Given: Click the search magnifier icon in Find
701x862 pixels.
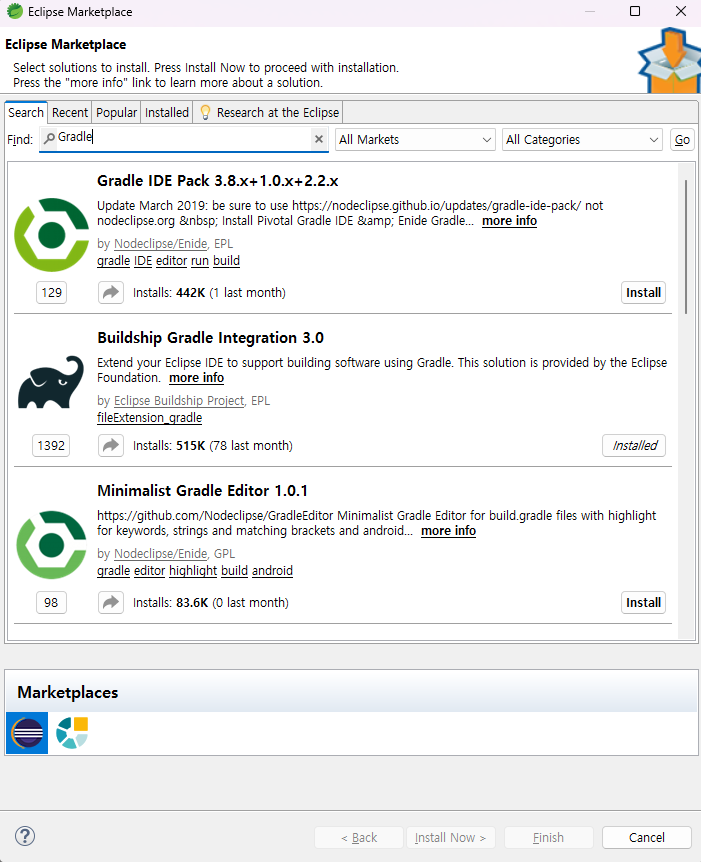Looking at the screenshot, I should (x=49, y=138).
